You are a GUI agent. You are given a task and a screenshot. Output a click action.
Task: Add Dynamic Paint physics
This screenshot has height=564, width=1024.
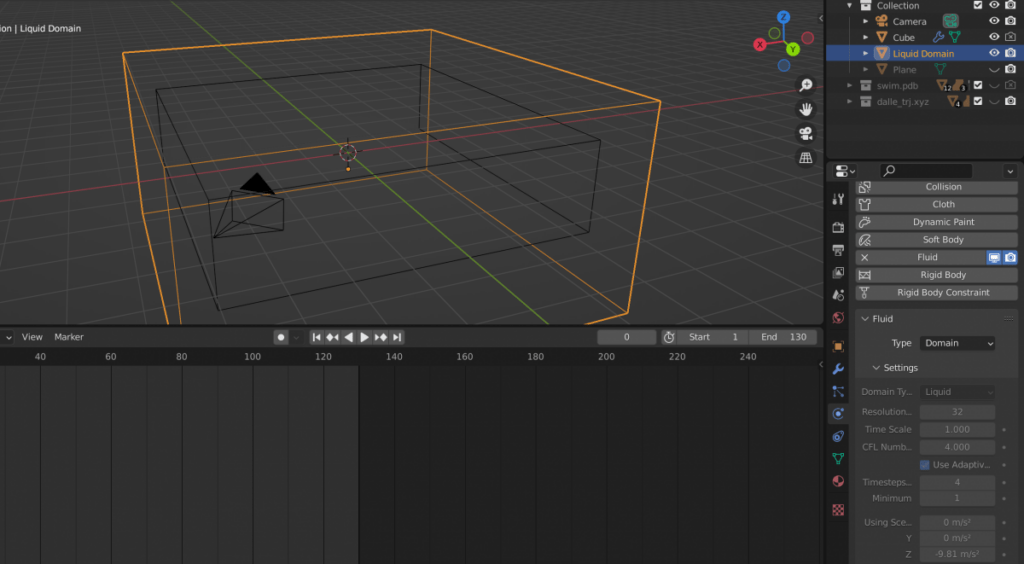click(x=936, y=222)
